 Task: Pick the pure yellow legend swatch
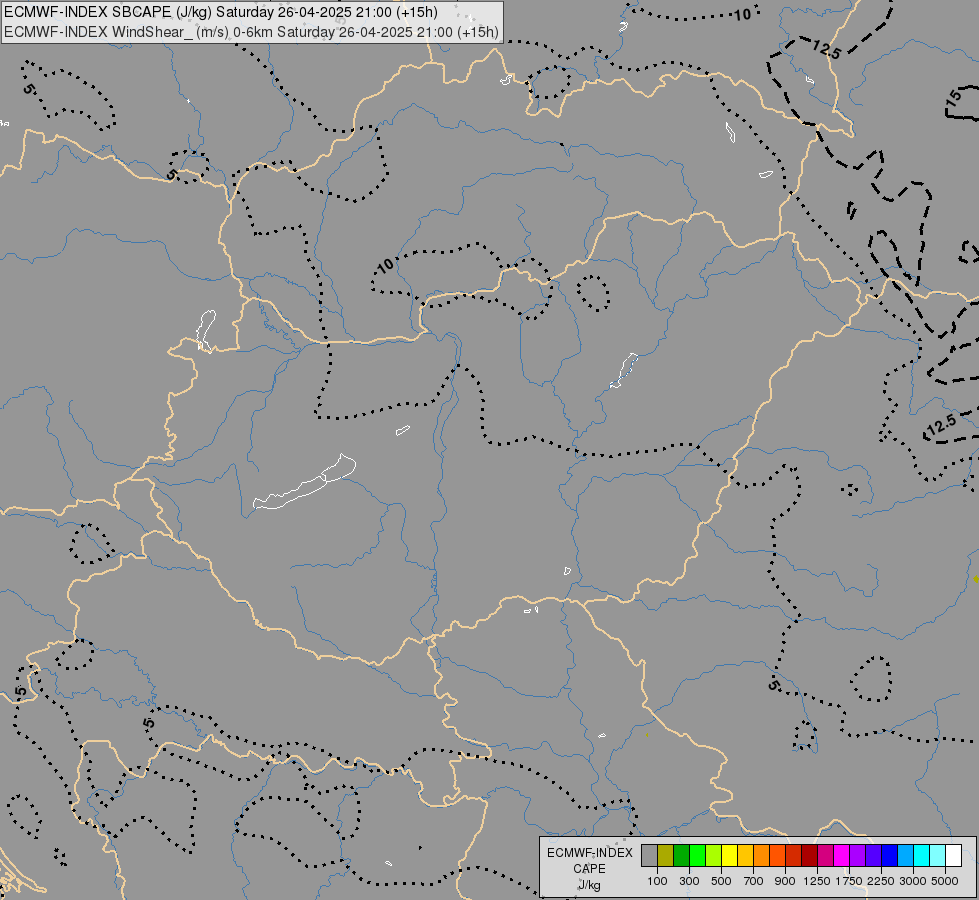pyautogui.click(x=729, y=856)
